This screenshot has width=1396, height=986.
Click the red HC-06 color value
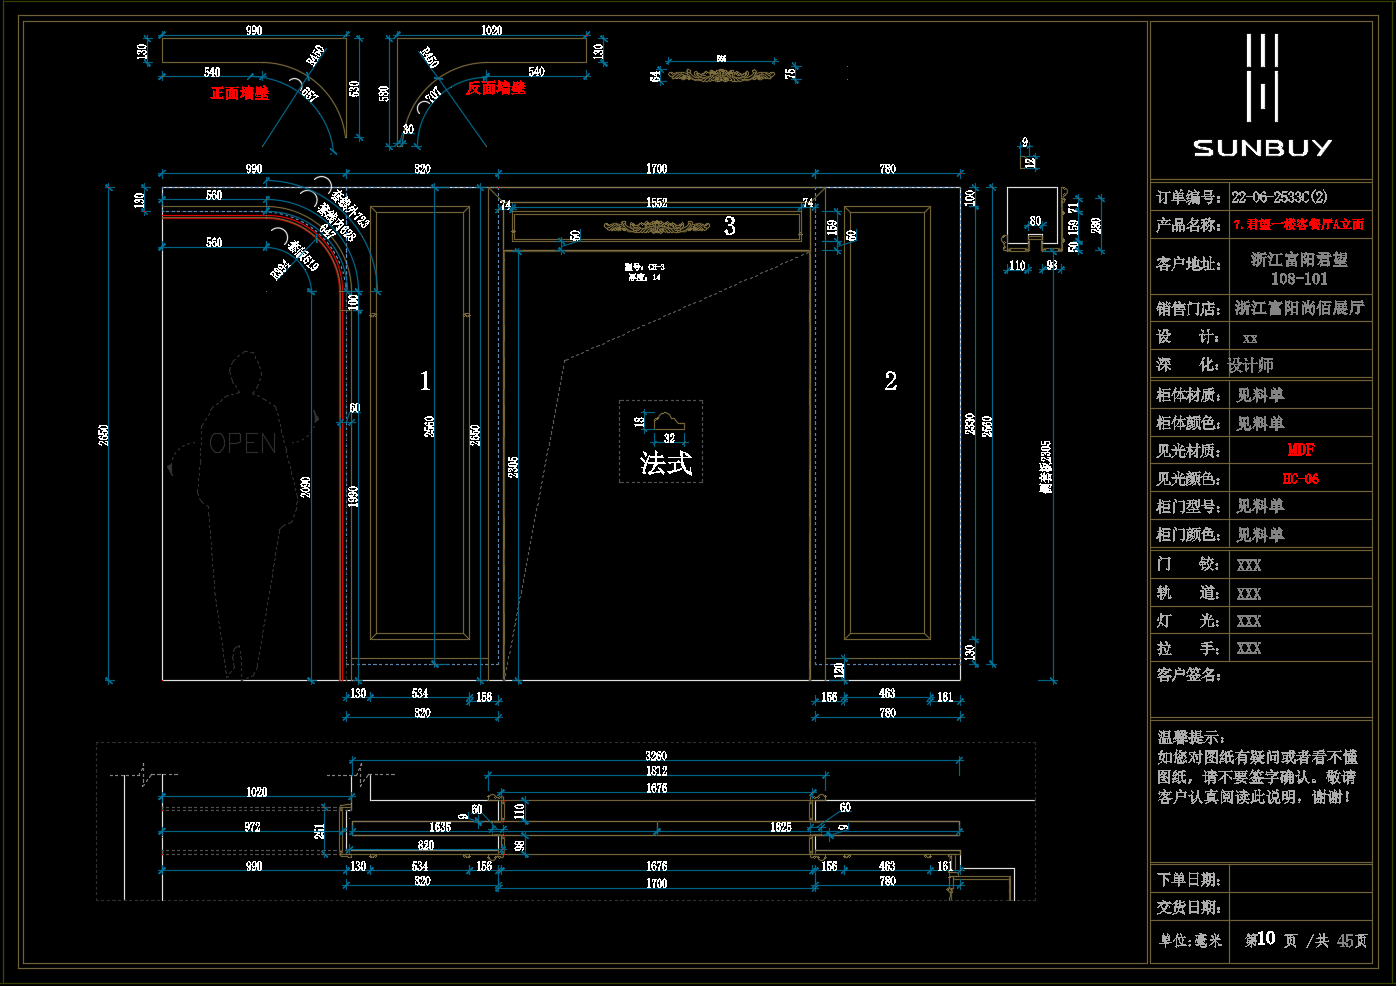[1300, 479]
